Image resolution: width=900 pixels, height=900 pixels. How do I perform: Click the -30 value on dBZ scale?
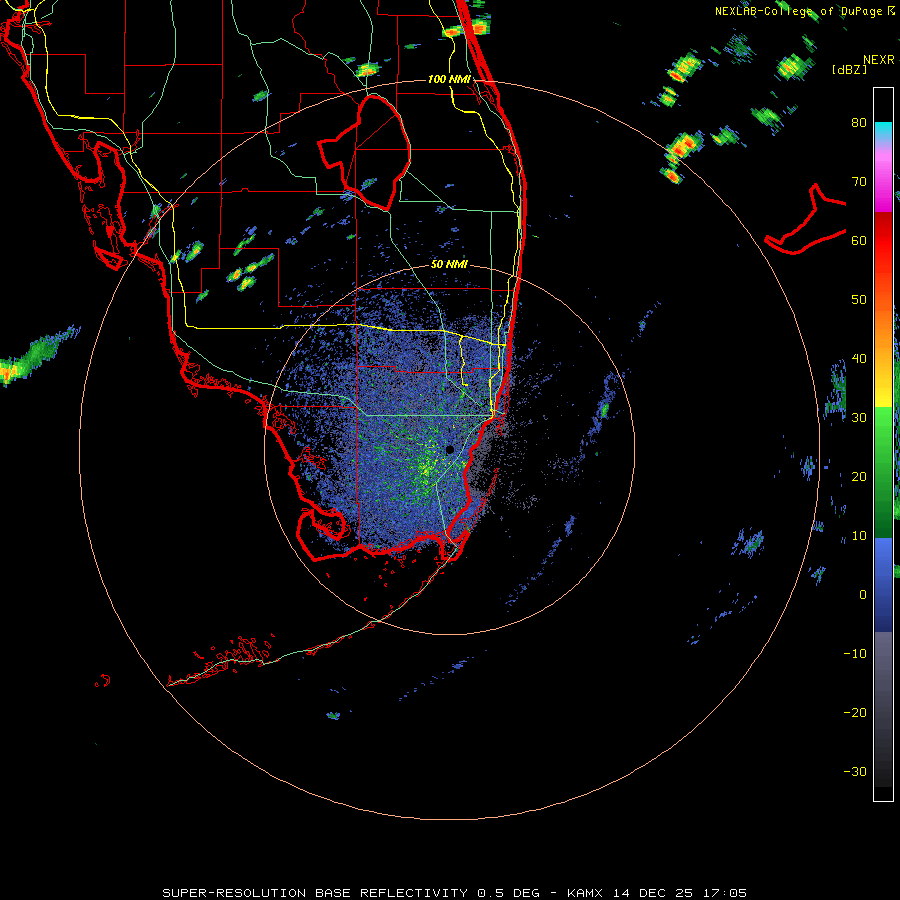click(x=855, y=771)
